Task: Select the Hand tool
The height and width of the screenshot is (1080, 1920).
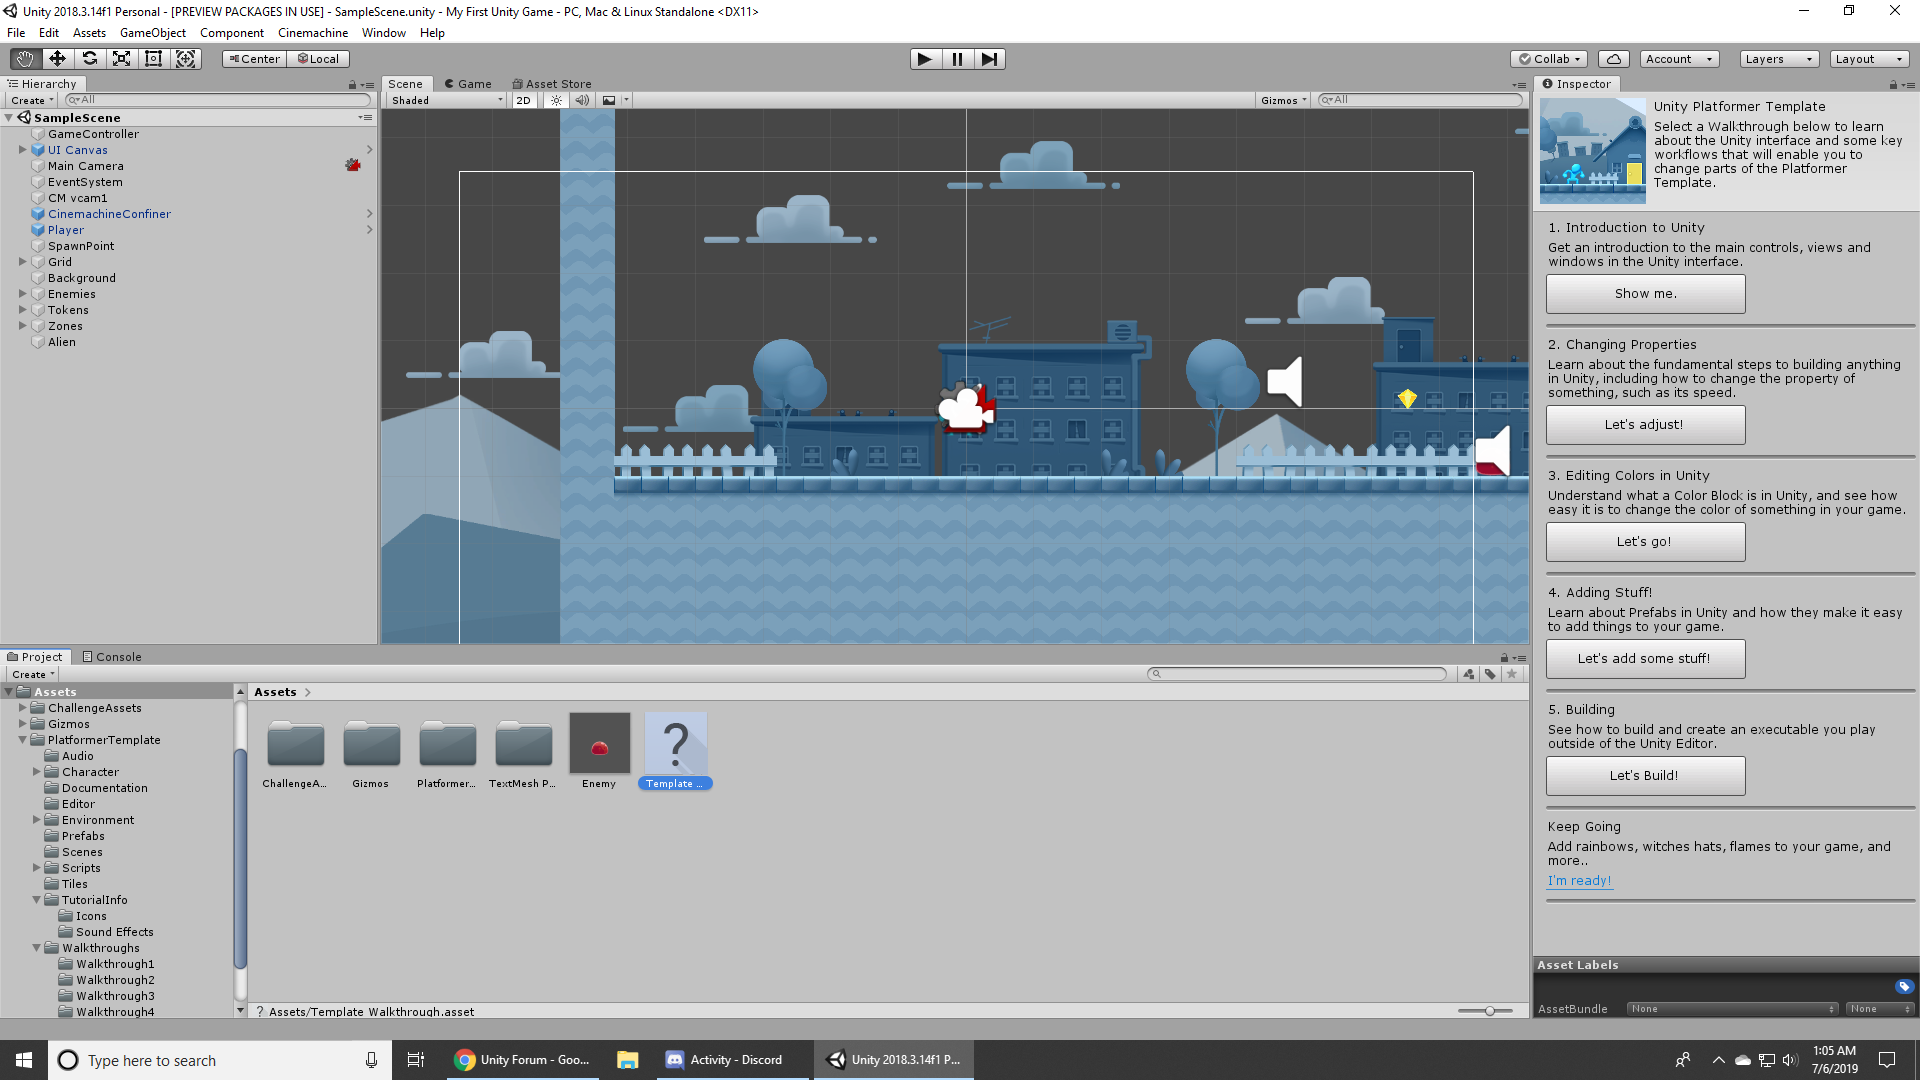Action: point(25,59)
